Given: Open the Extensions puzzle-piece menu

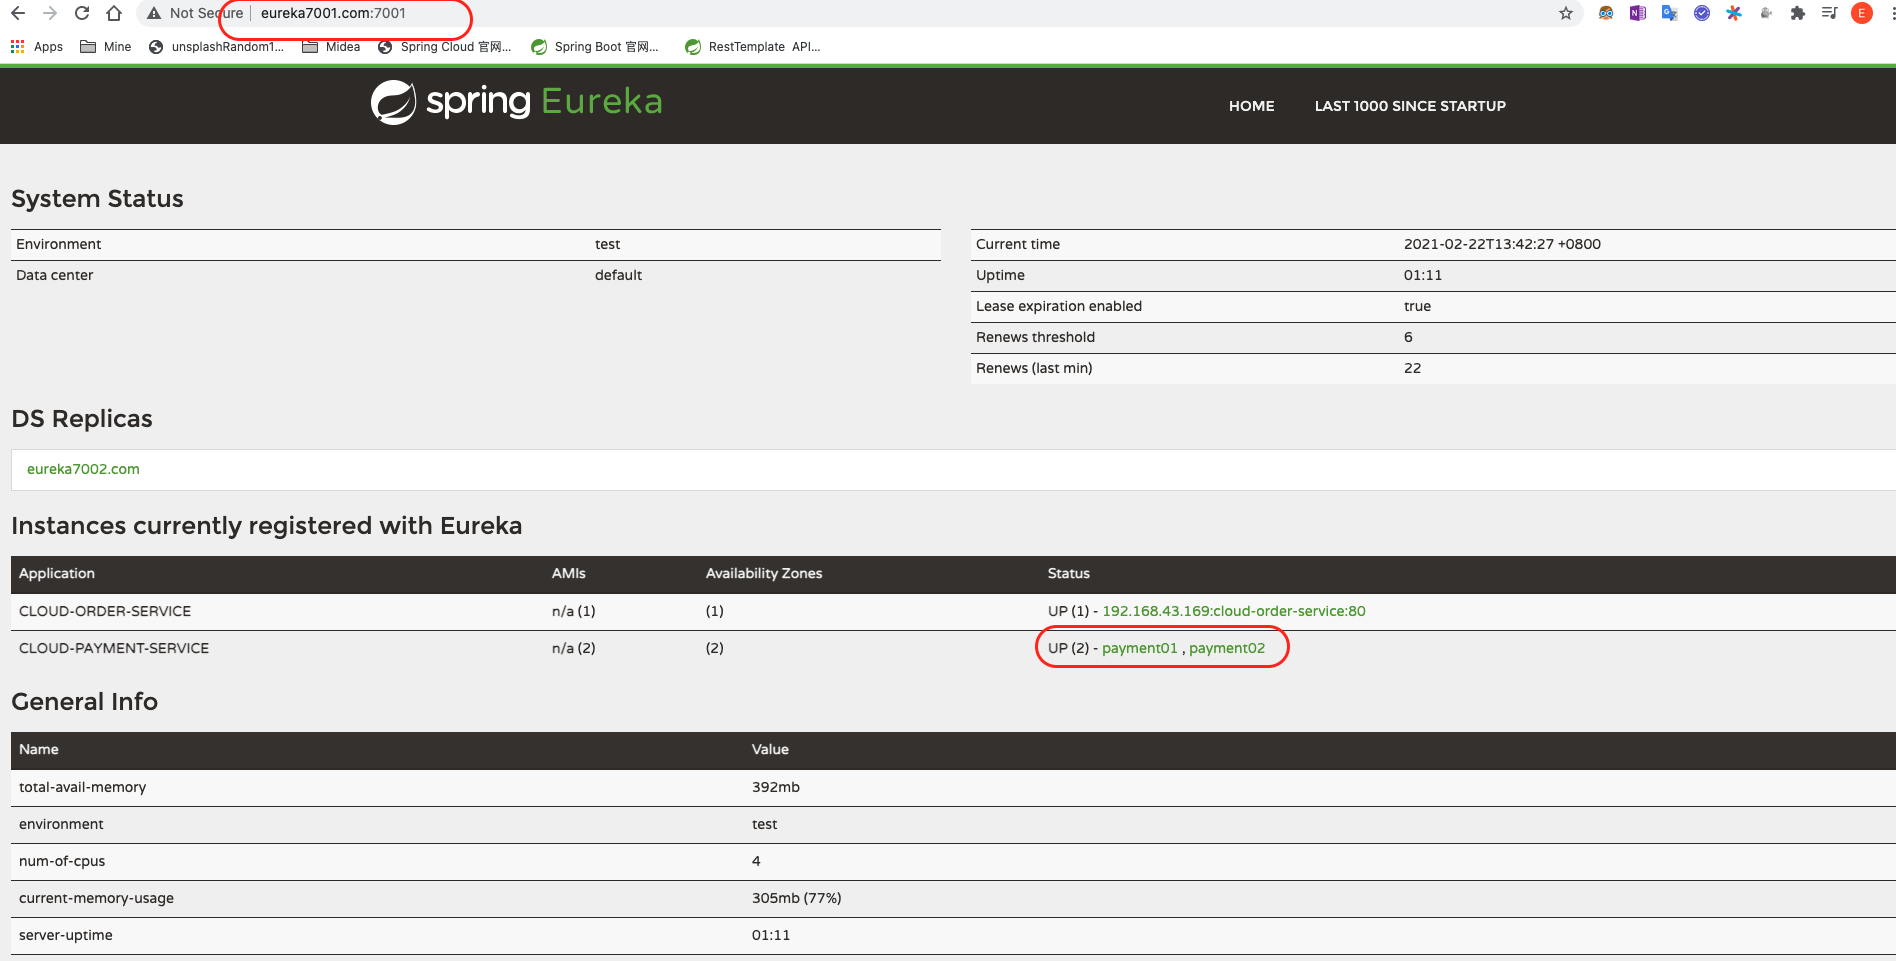Looking at the screenshot, I should pos(1798,13).
